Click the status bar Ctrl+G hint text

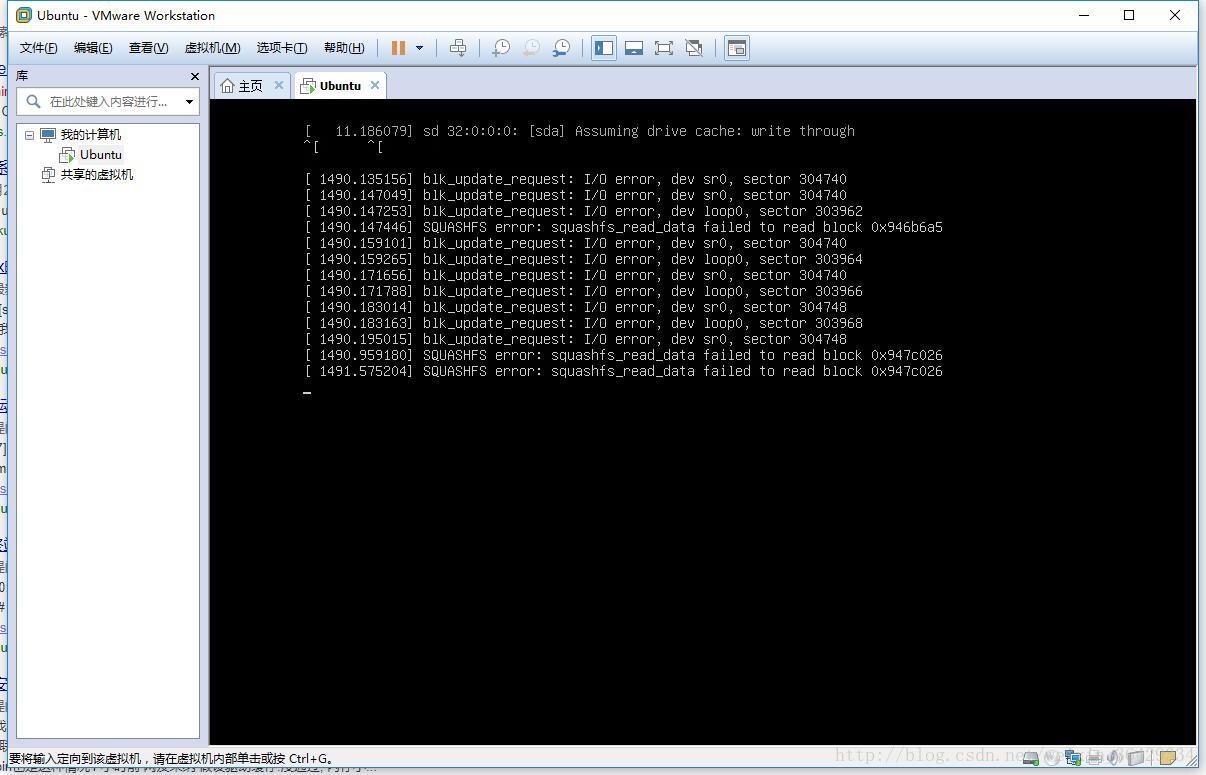(x=171, y=759)
